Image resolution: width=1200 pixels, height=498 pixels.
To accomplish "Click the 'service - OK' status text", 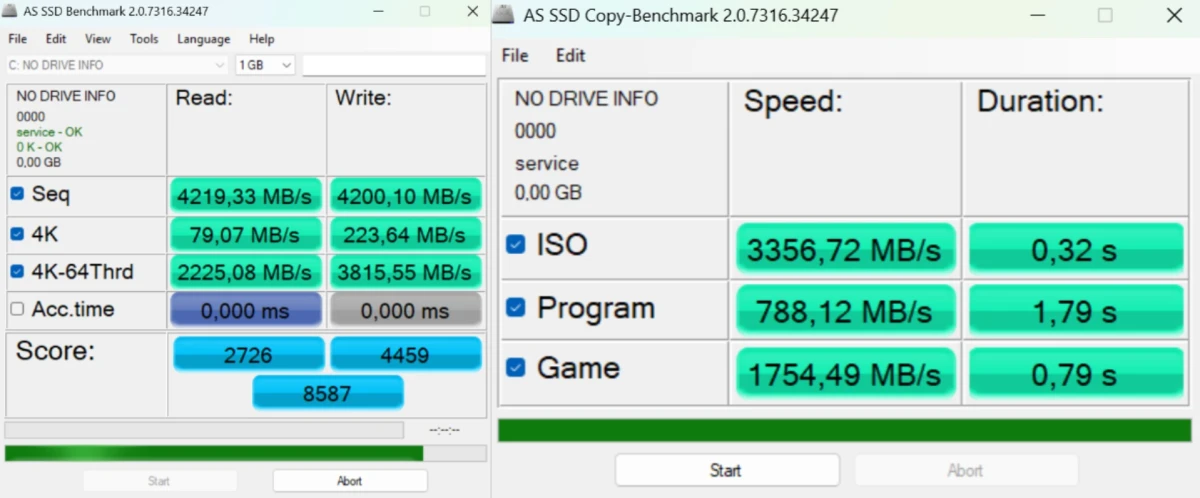I will (x=50, y=132).
